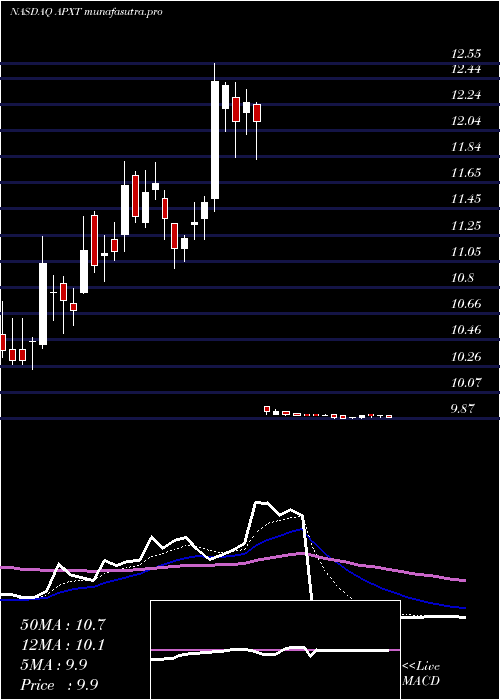Select the 11.45 price axis label
Image resolution: width=500 pixels, height=700 pixels.
[466, 199]
